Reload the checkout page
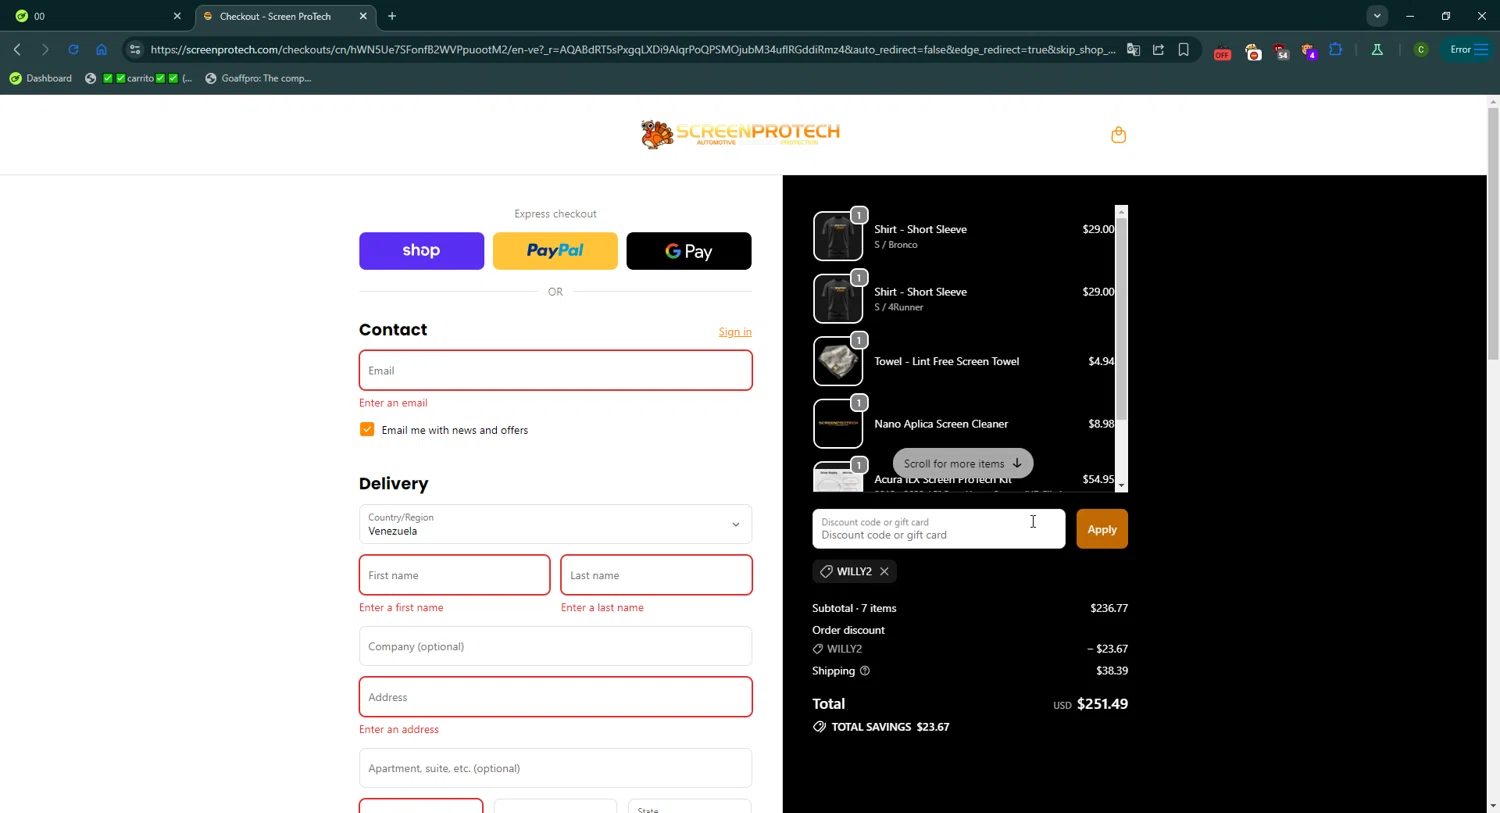1500x813 pixels. (73, 49)
